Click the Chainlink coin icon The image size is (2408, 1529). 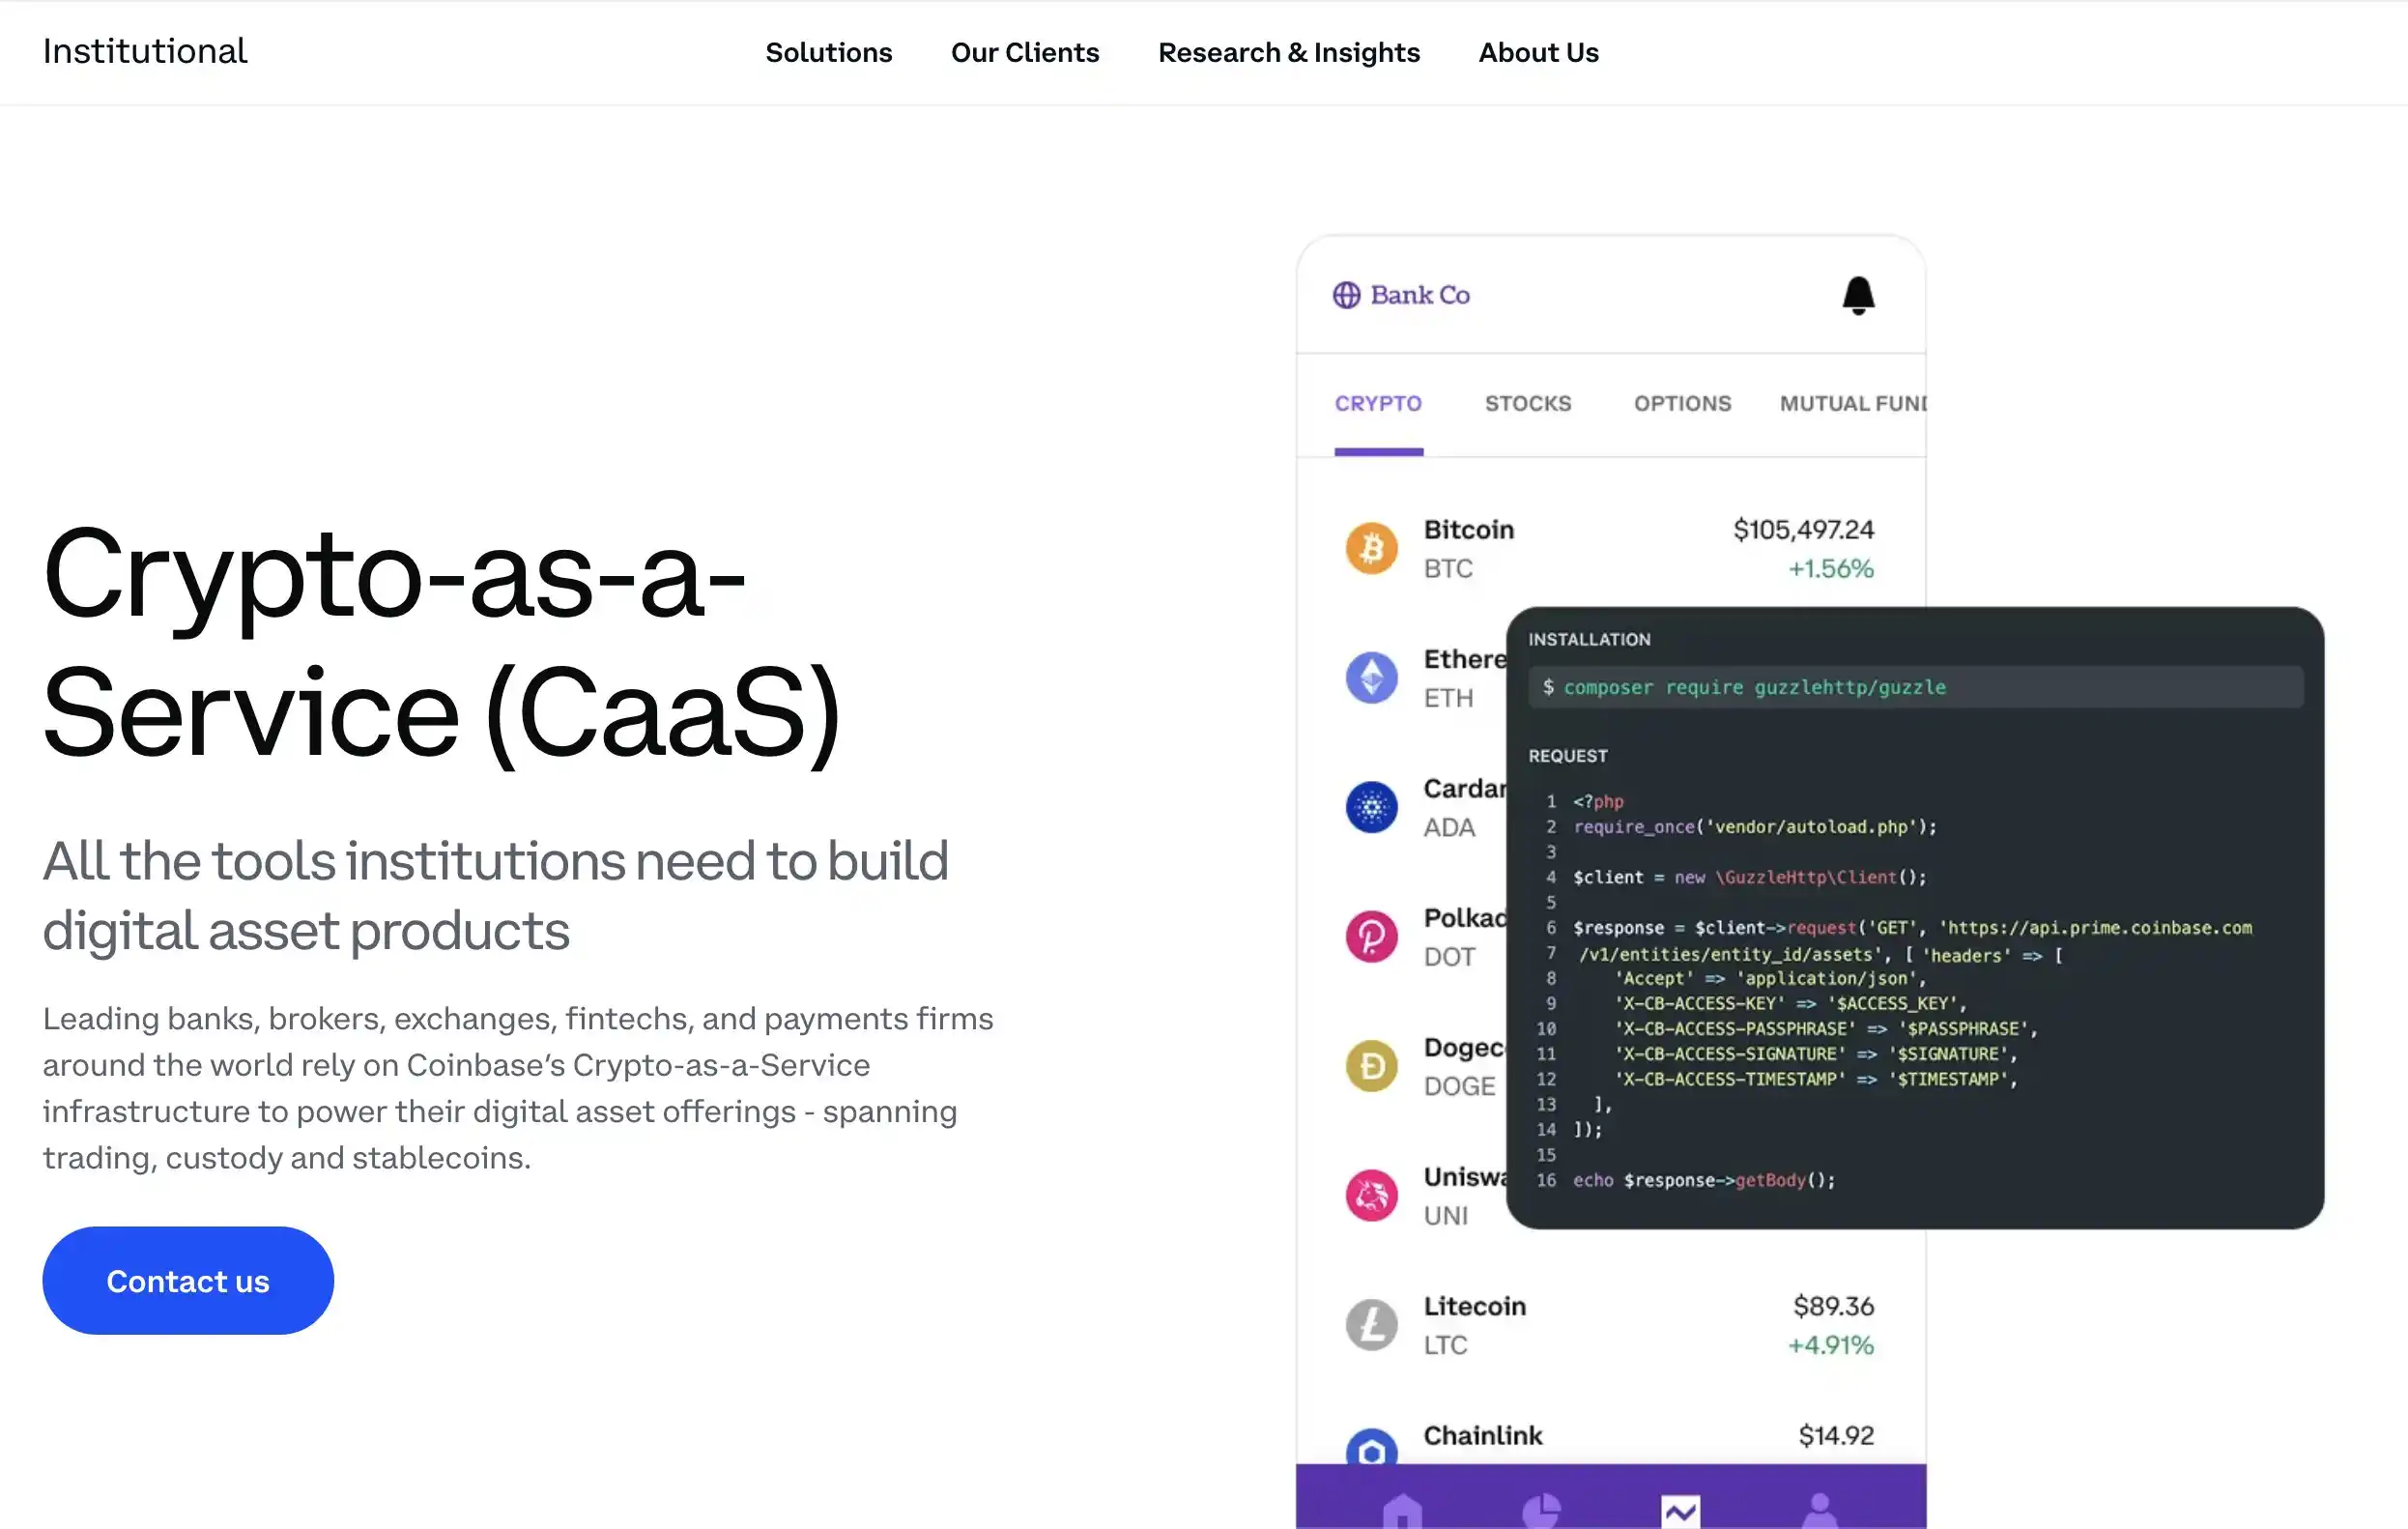pyautogui.click(x=1372, y=1448)
